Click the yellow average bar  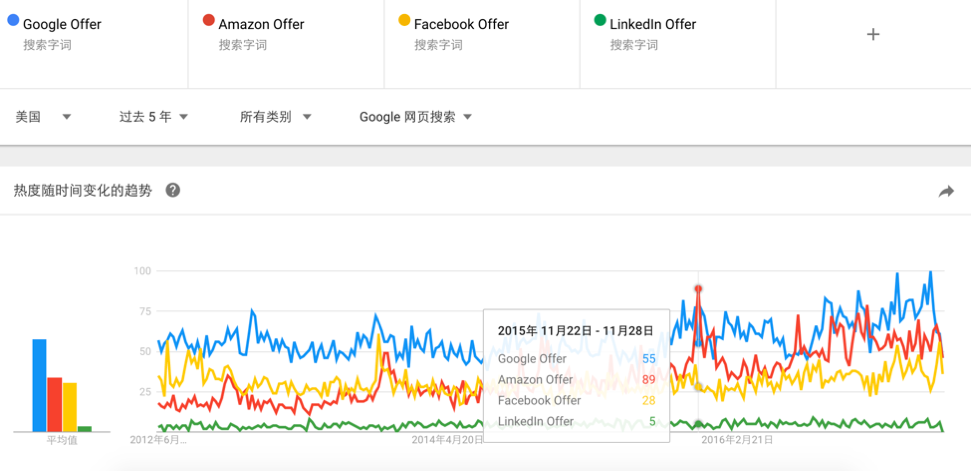coord(70,407)
